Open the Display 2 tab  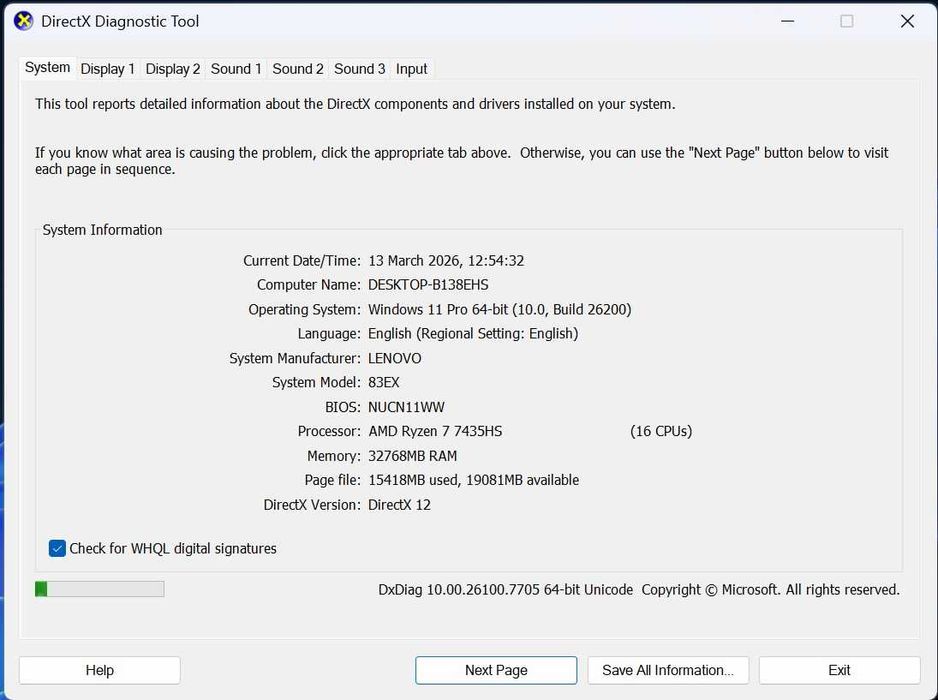[173, 69]
